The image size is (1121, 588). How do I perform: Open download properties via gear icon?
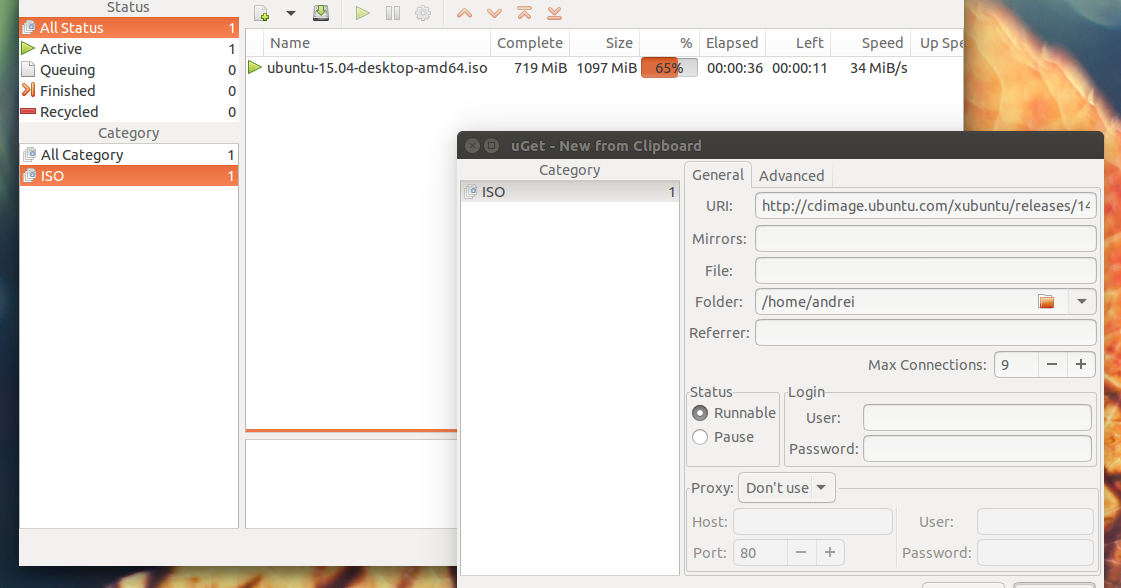[x=422, y=13]
